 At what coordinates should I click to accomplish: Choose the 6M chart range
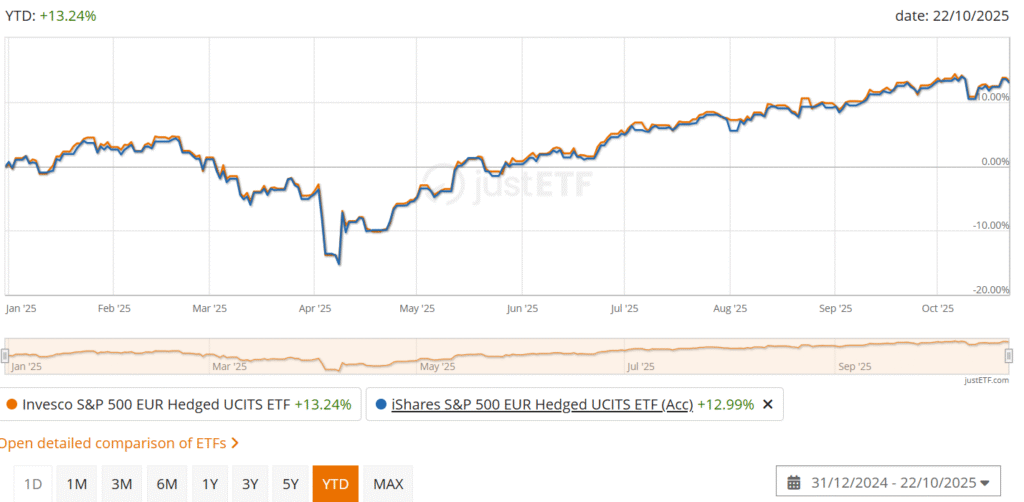[166, 484]
